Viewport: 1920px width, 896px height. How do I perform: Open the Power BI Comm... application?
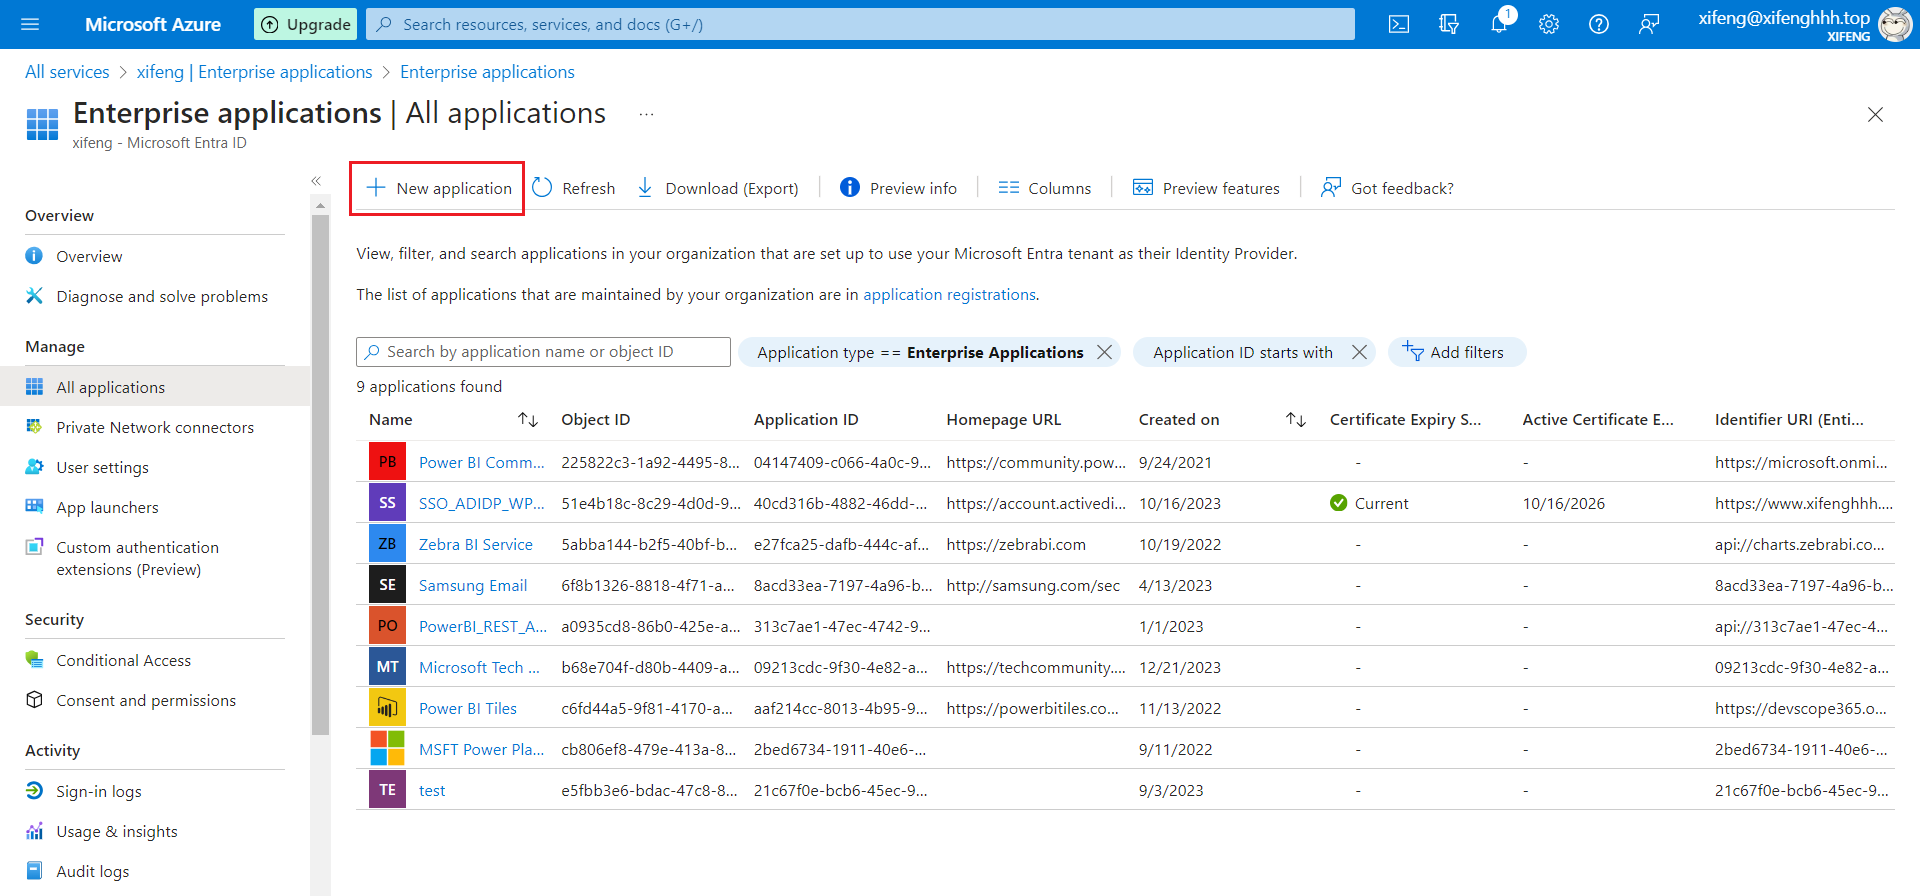pyautogui.click(x=482, y=463)
